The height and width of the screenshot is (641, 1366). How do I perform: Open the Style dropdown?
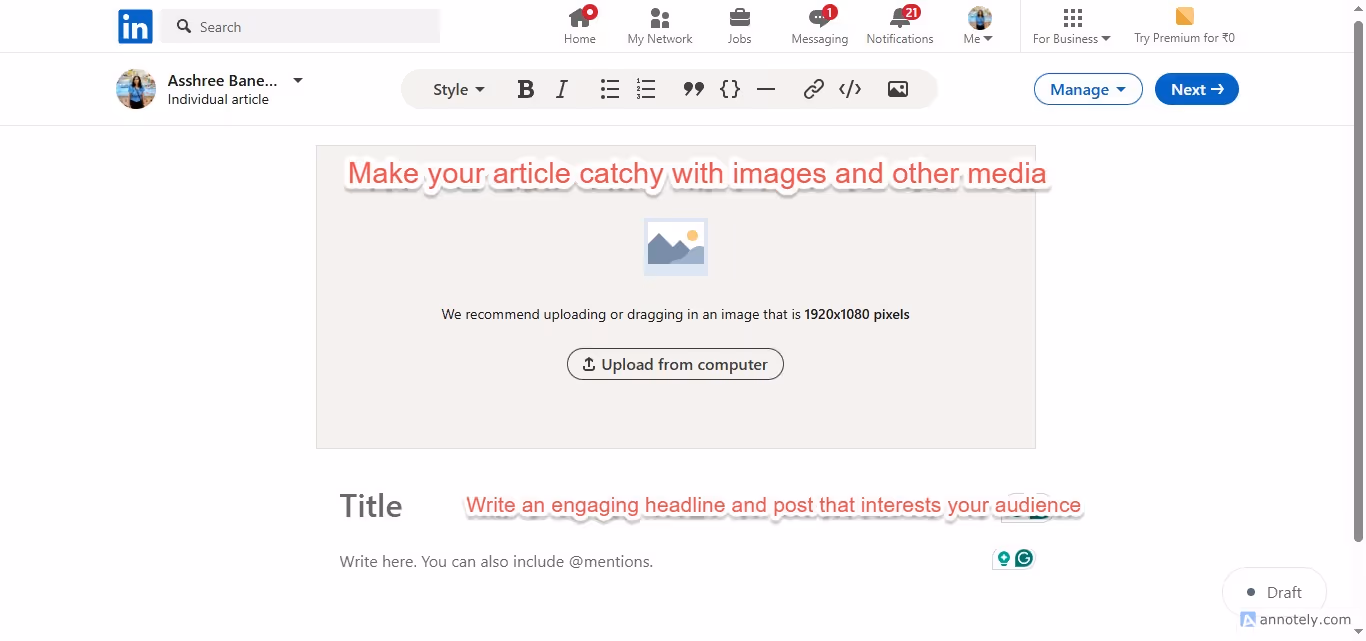(x=457, y=89)
